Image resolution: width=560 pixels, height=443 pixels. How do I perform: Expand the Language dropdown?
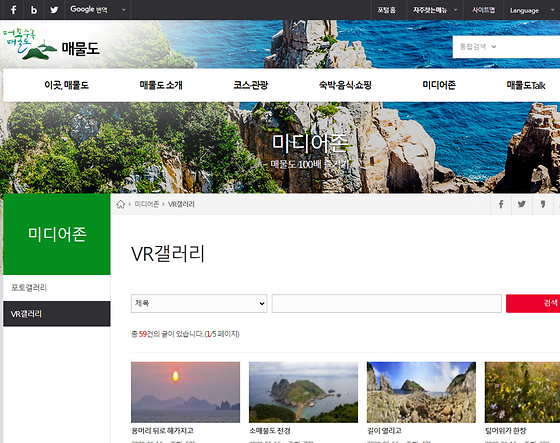click(531, 10)
